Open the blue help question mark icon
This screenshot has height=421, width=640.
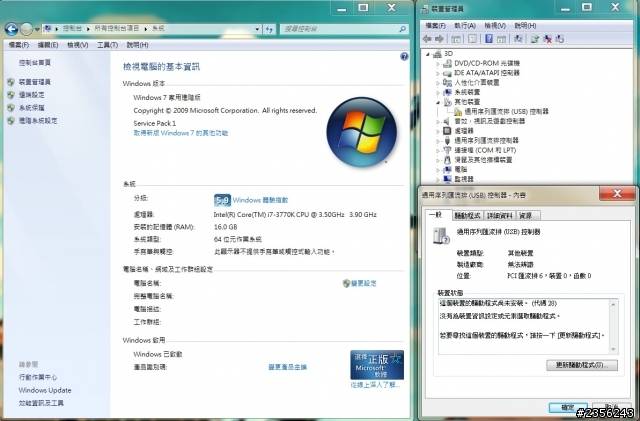(x=404, y=57)
